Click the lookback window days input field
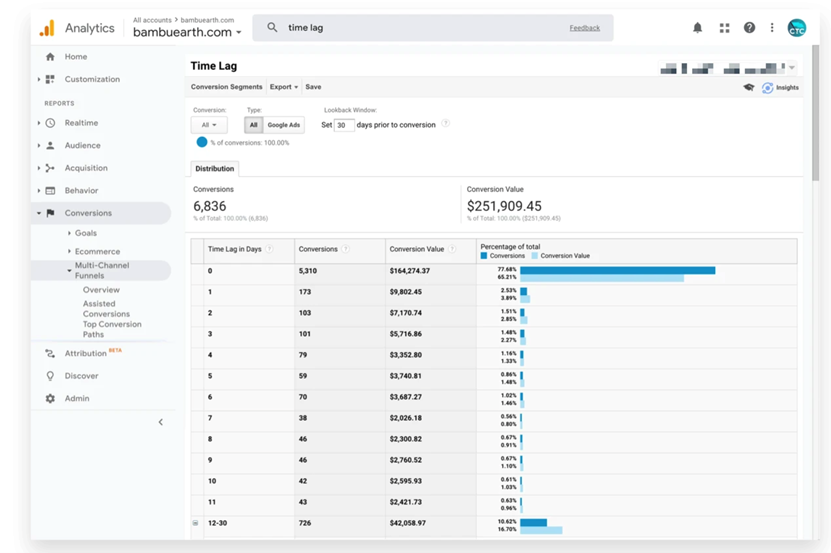The height and width of the screenshot is (553, 831). click(x=344, y=125)
